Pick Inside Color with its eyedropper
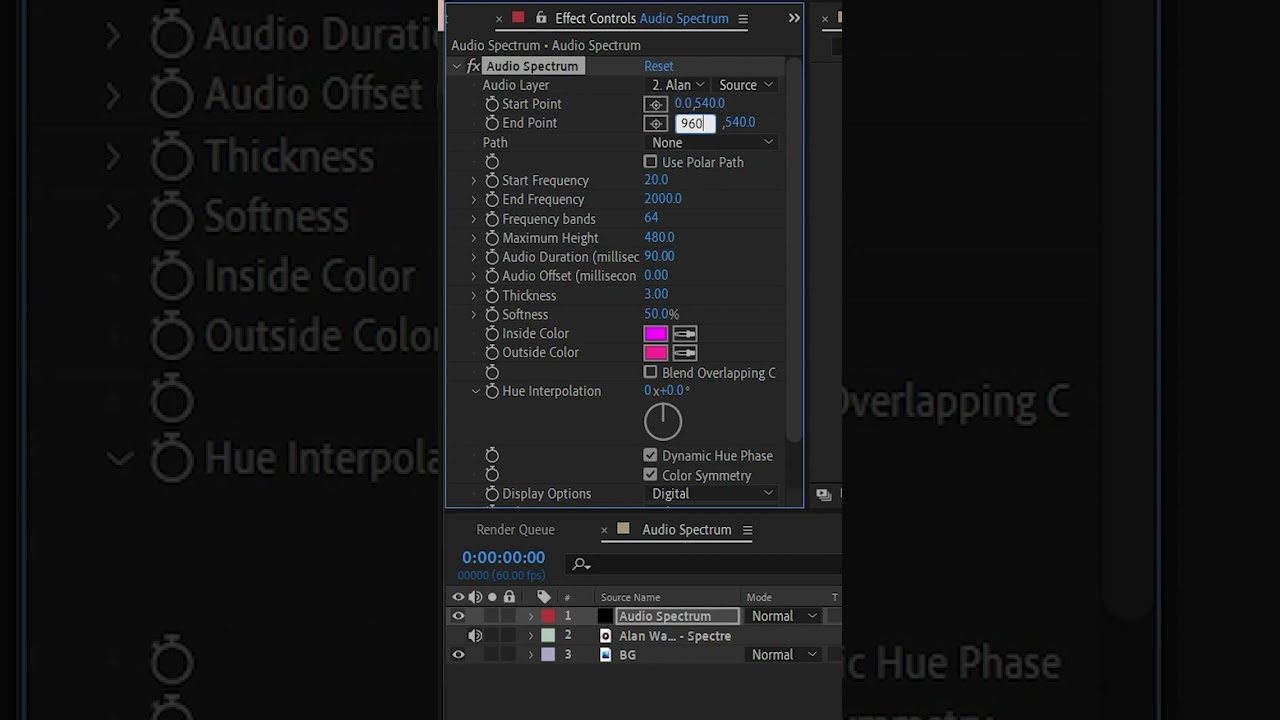The height and width of the screenshot is (720, 1280). 685,334
